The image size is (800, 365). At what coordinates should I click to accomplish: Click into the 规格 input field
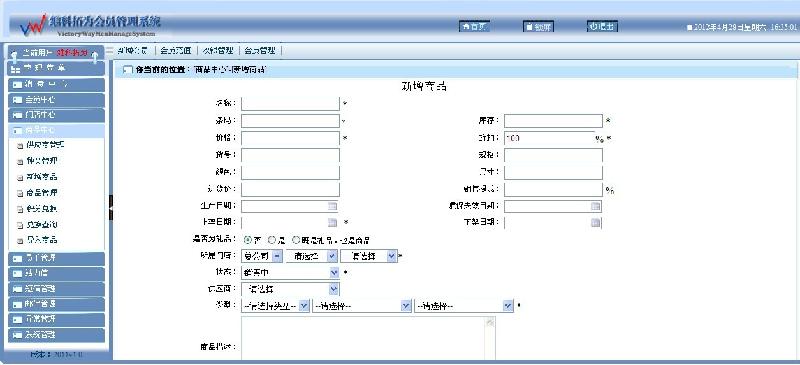(553, 155)
